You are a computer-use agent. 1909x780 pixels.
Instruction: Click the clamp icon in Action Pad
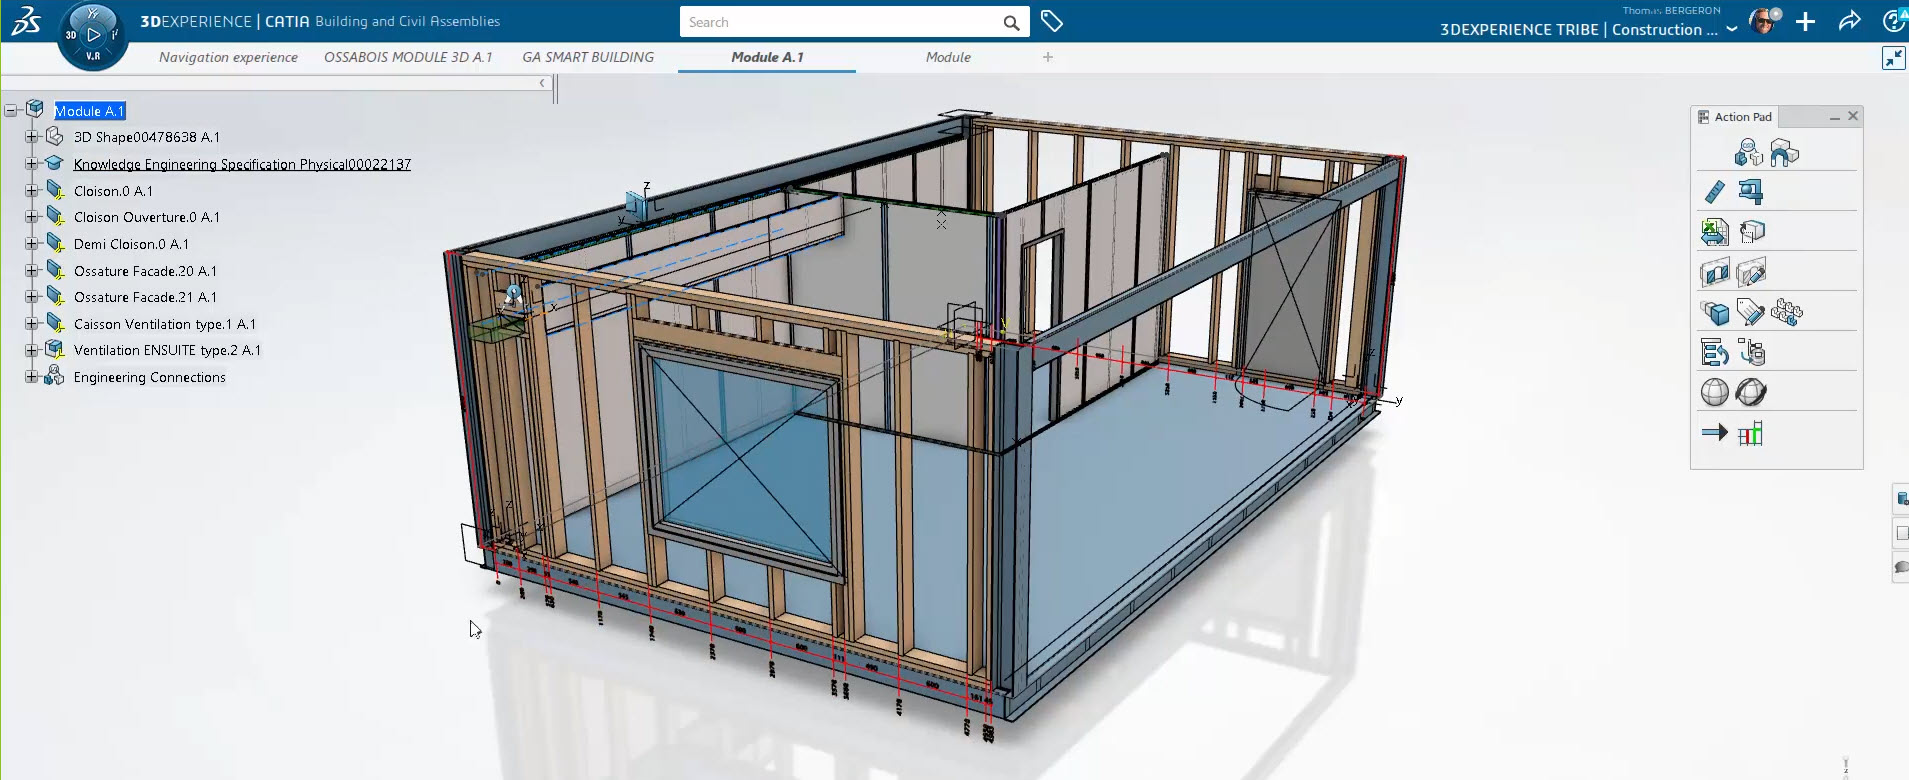click(1750, 191)
